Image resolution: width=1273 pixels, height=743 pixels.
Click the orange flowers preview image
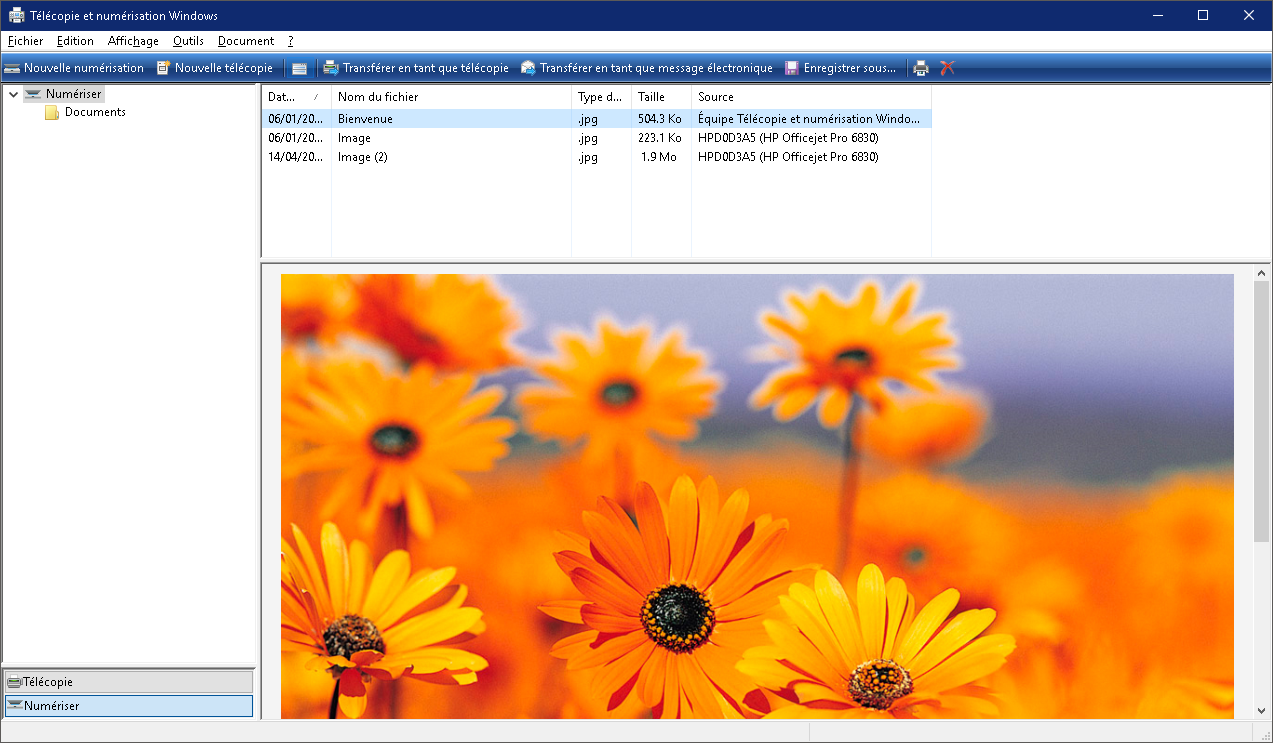click(757, 496)
